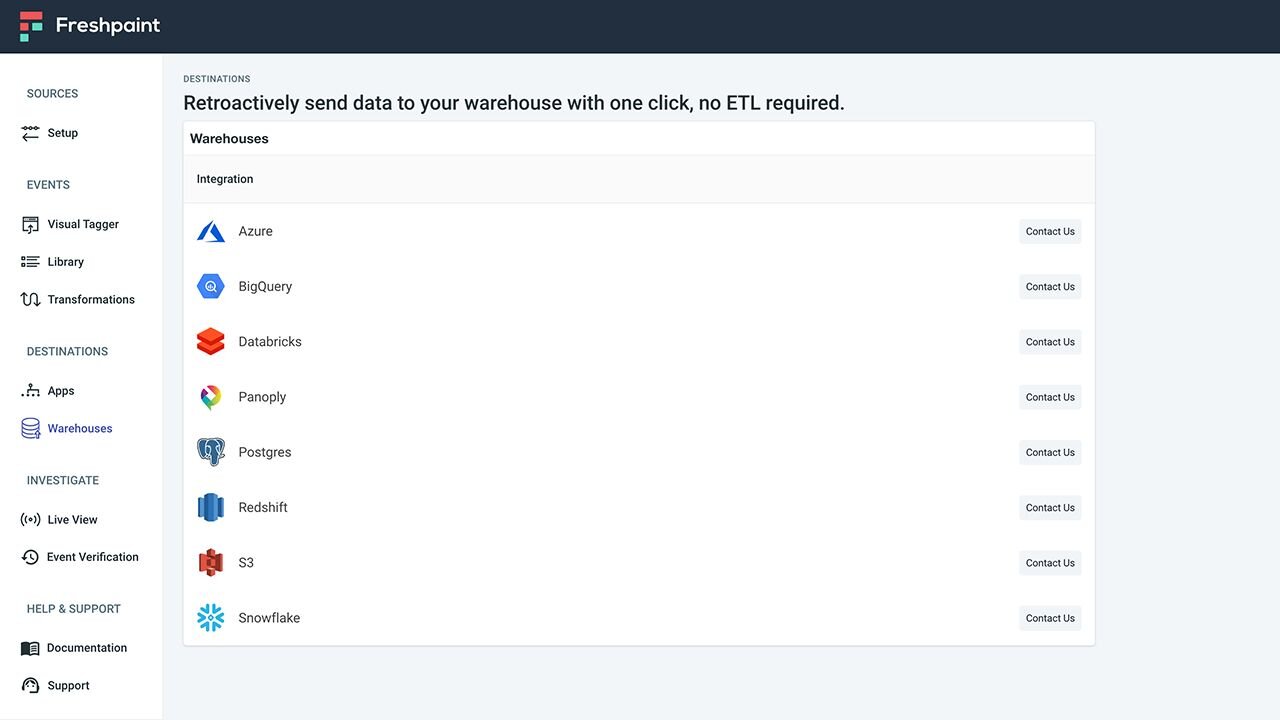
Task: Navigate to Apps destinations
Action: click(60, 391)
